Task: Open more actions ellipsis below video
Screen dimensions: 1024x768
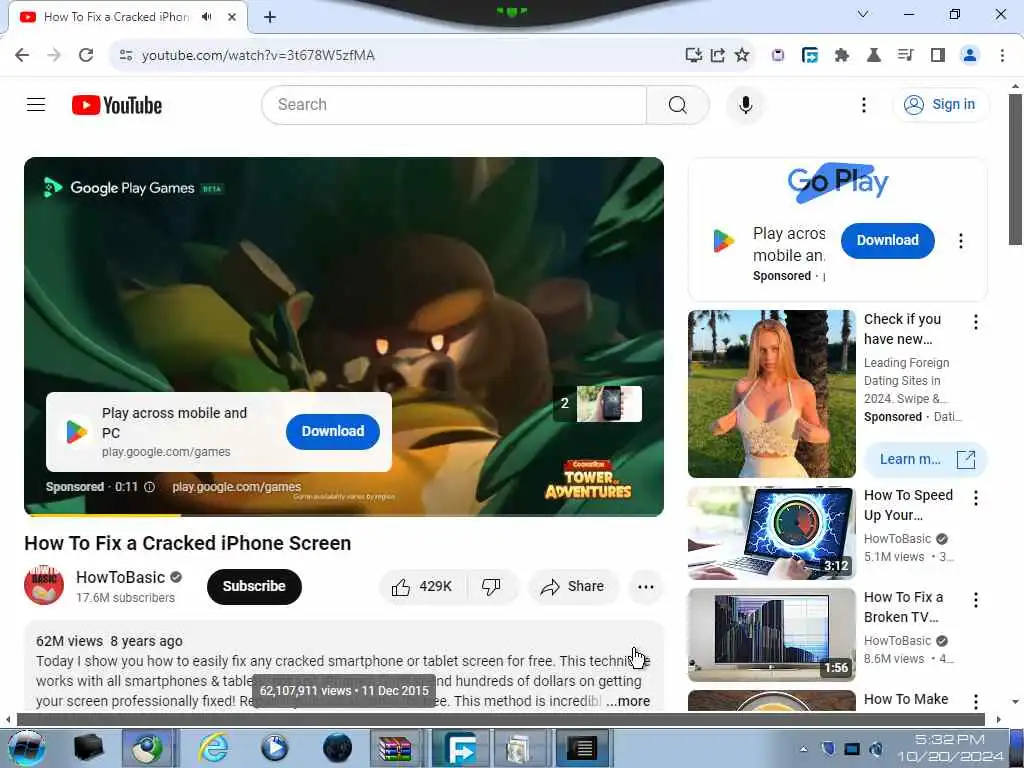Action: 645,586
